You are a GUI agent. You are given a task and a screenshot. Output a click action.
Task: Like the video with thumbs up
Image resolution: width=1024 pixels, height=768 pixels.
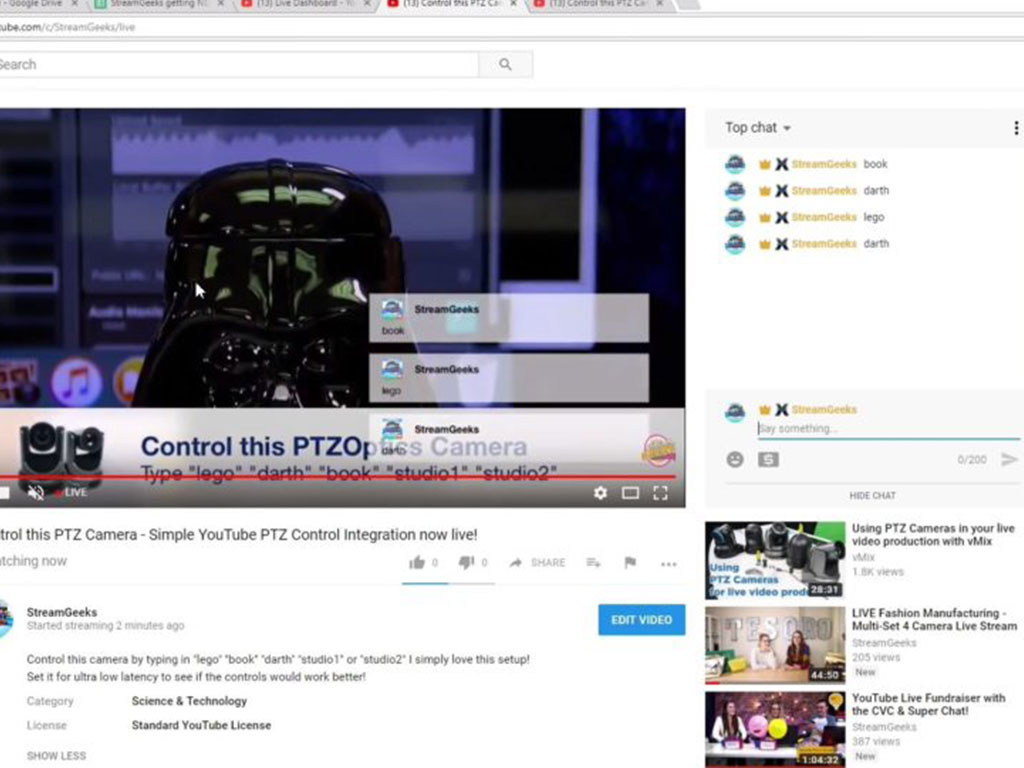(x=417, y=562)
